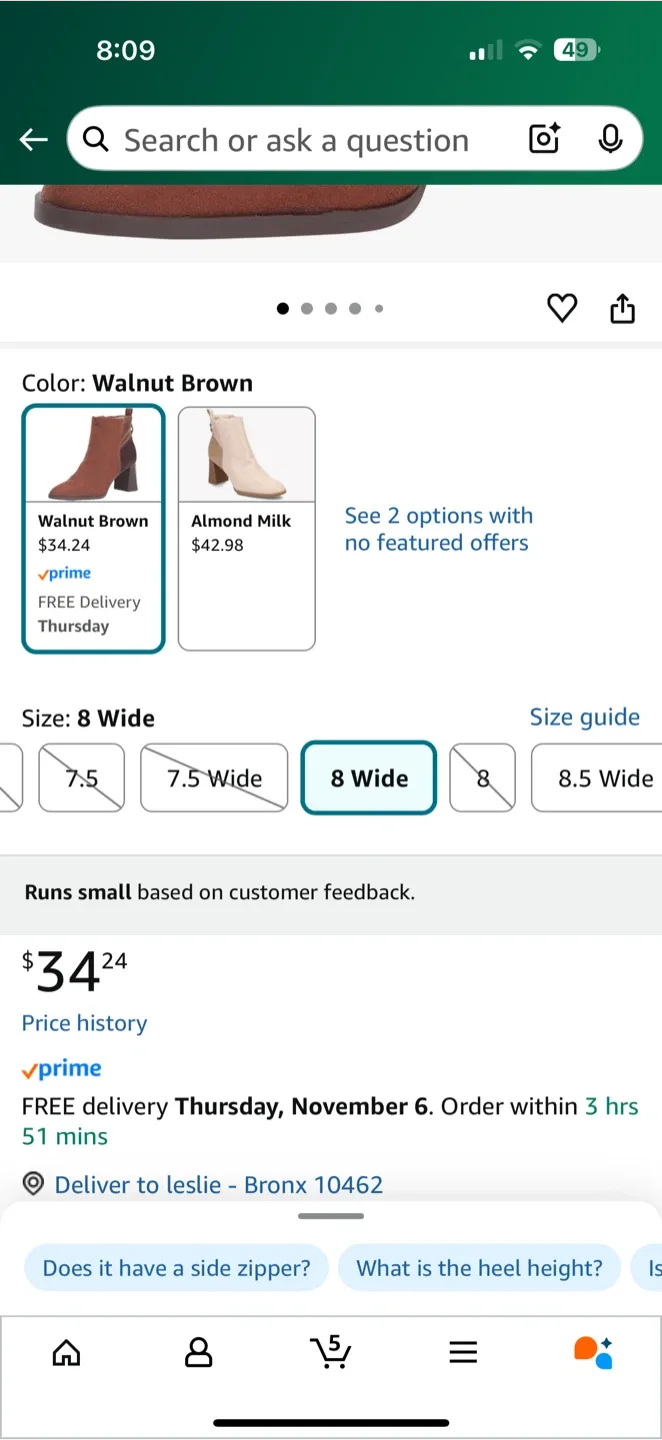The image size is (662, 1440).
Task: Open the Rufus AI assistant icon
Action: pyautogui.click(x=593, y=1352)
